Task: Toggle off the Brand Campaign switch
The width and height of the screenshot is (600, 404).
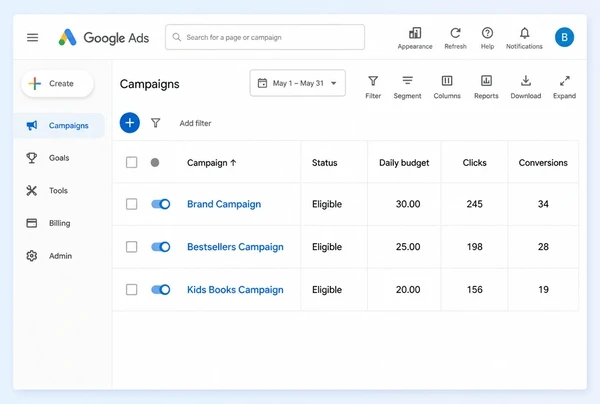Action: (x=161, y=204)
